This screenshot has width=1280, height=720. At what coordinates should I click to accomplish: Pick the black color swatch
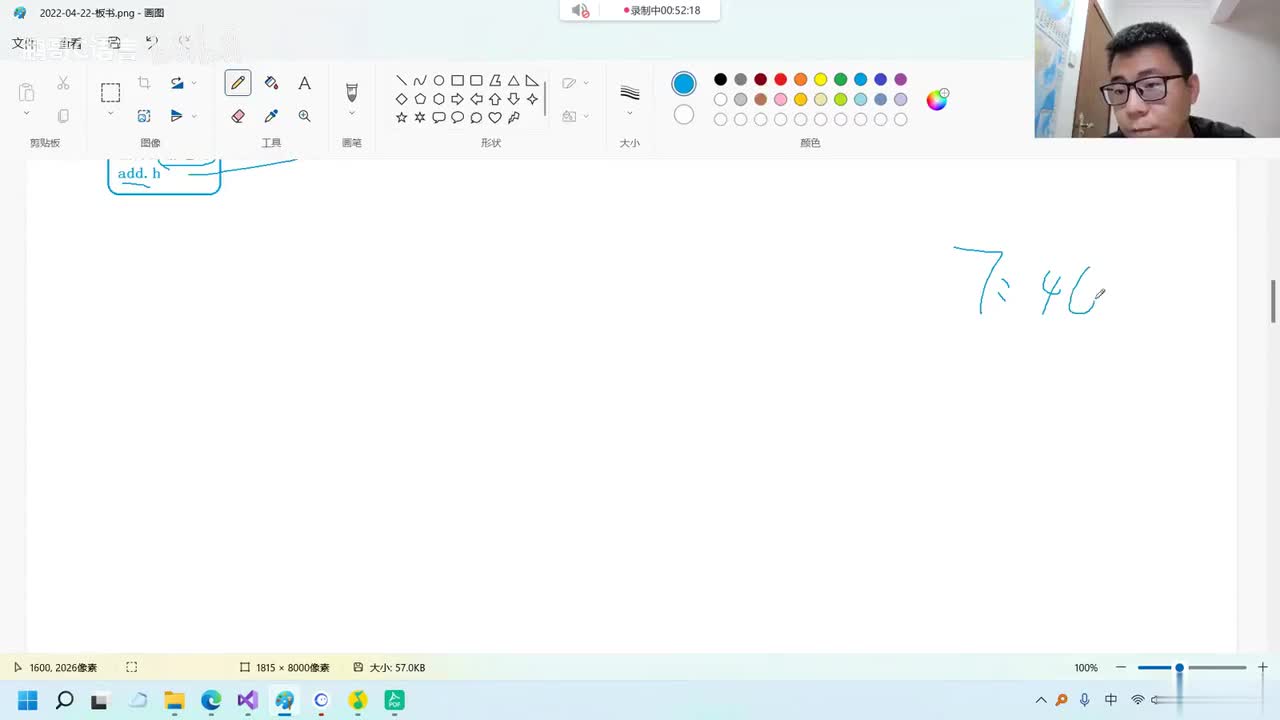tap(720, 79)
